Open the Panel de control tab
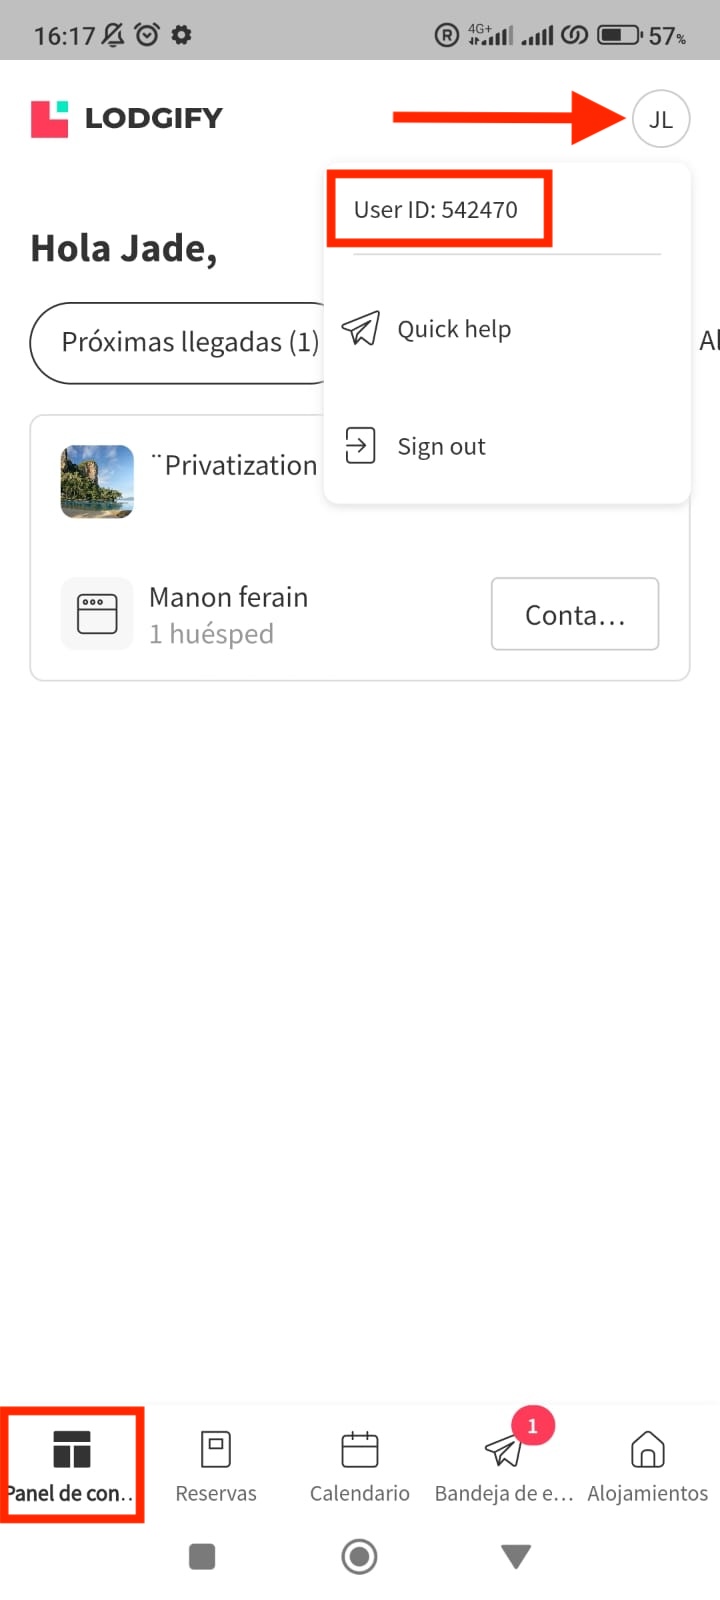 click(x=71, y=1465)
